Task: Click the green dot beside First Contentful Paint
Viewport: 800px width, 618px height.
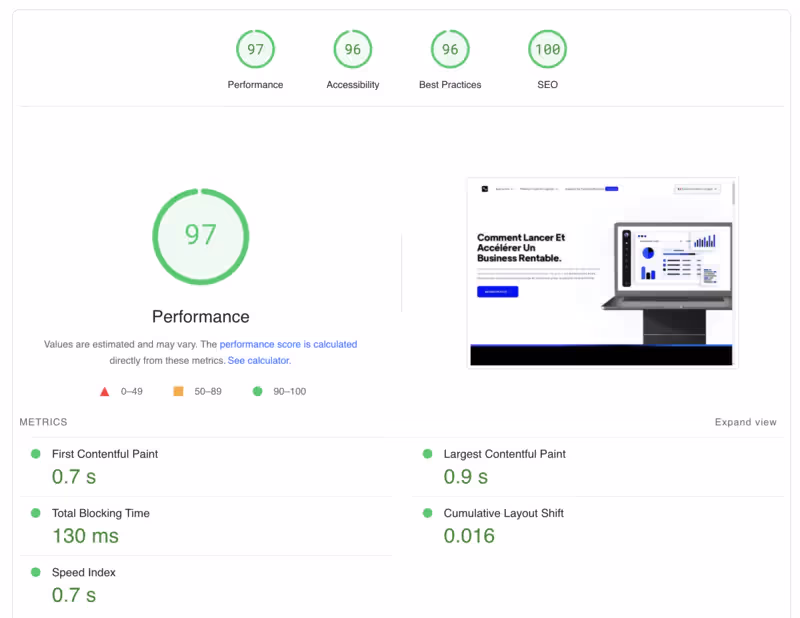Action: (x=36, y=454)
